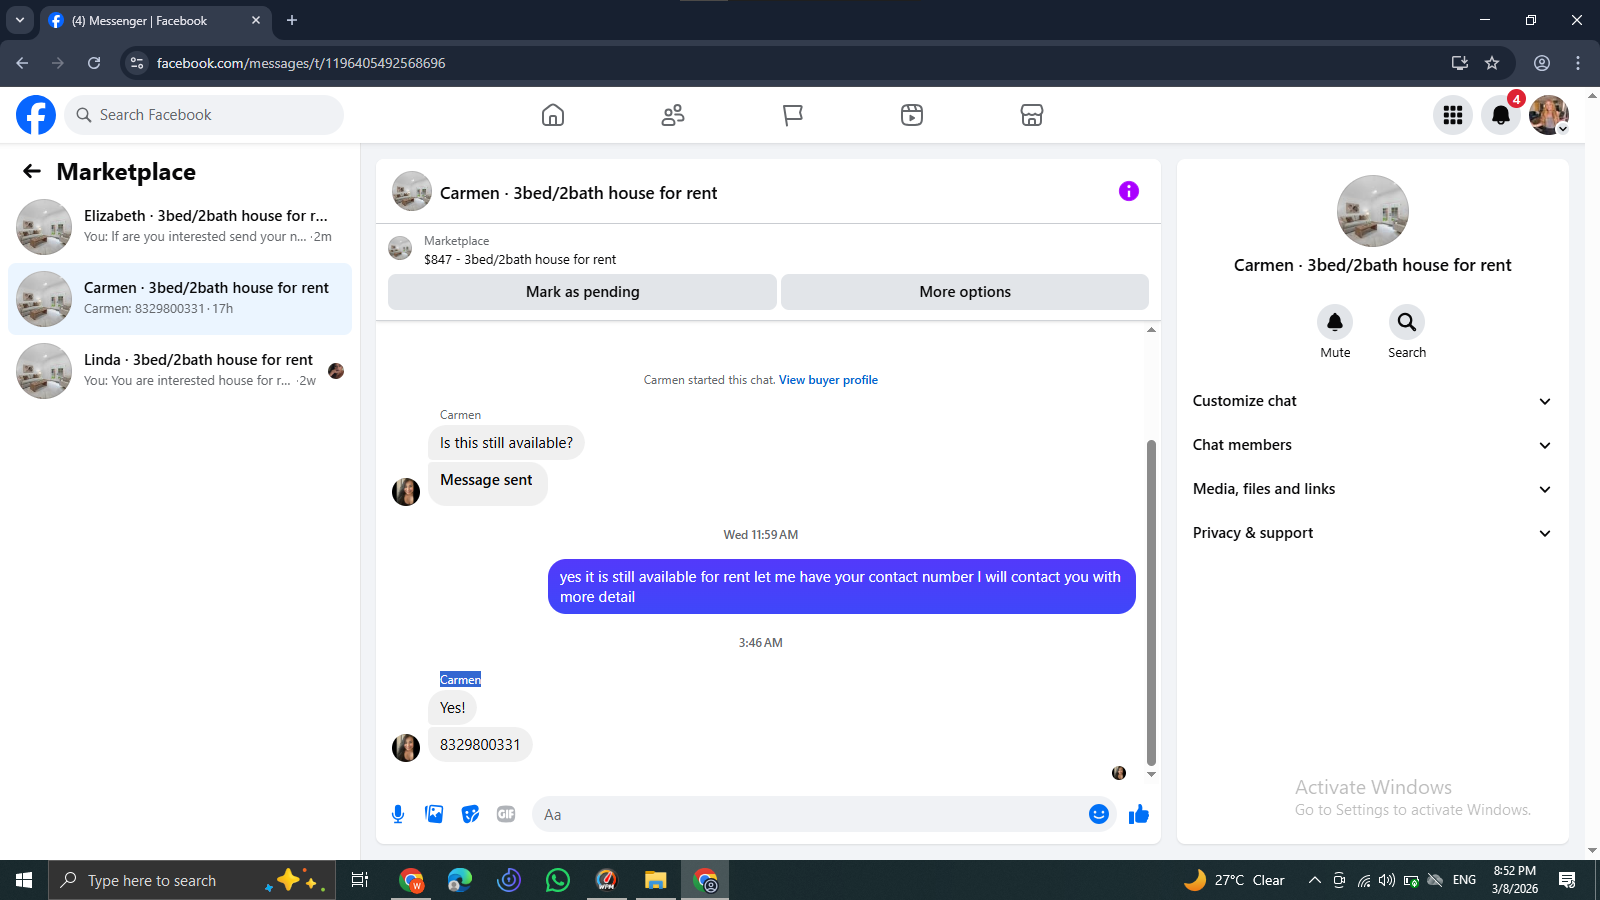
Task: Open WhatsApp from the taskbar
Action: pyautogui.click(x=558, y=880)
